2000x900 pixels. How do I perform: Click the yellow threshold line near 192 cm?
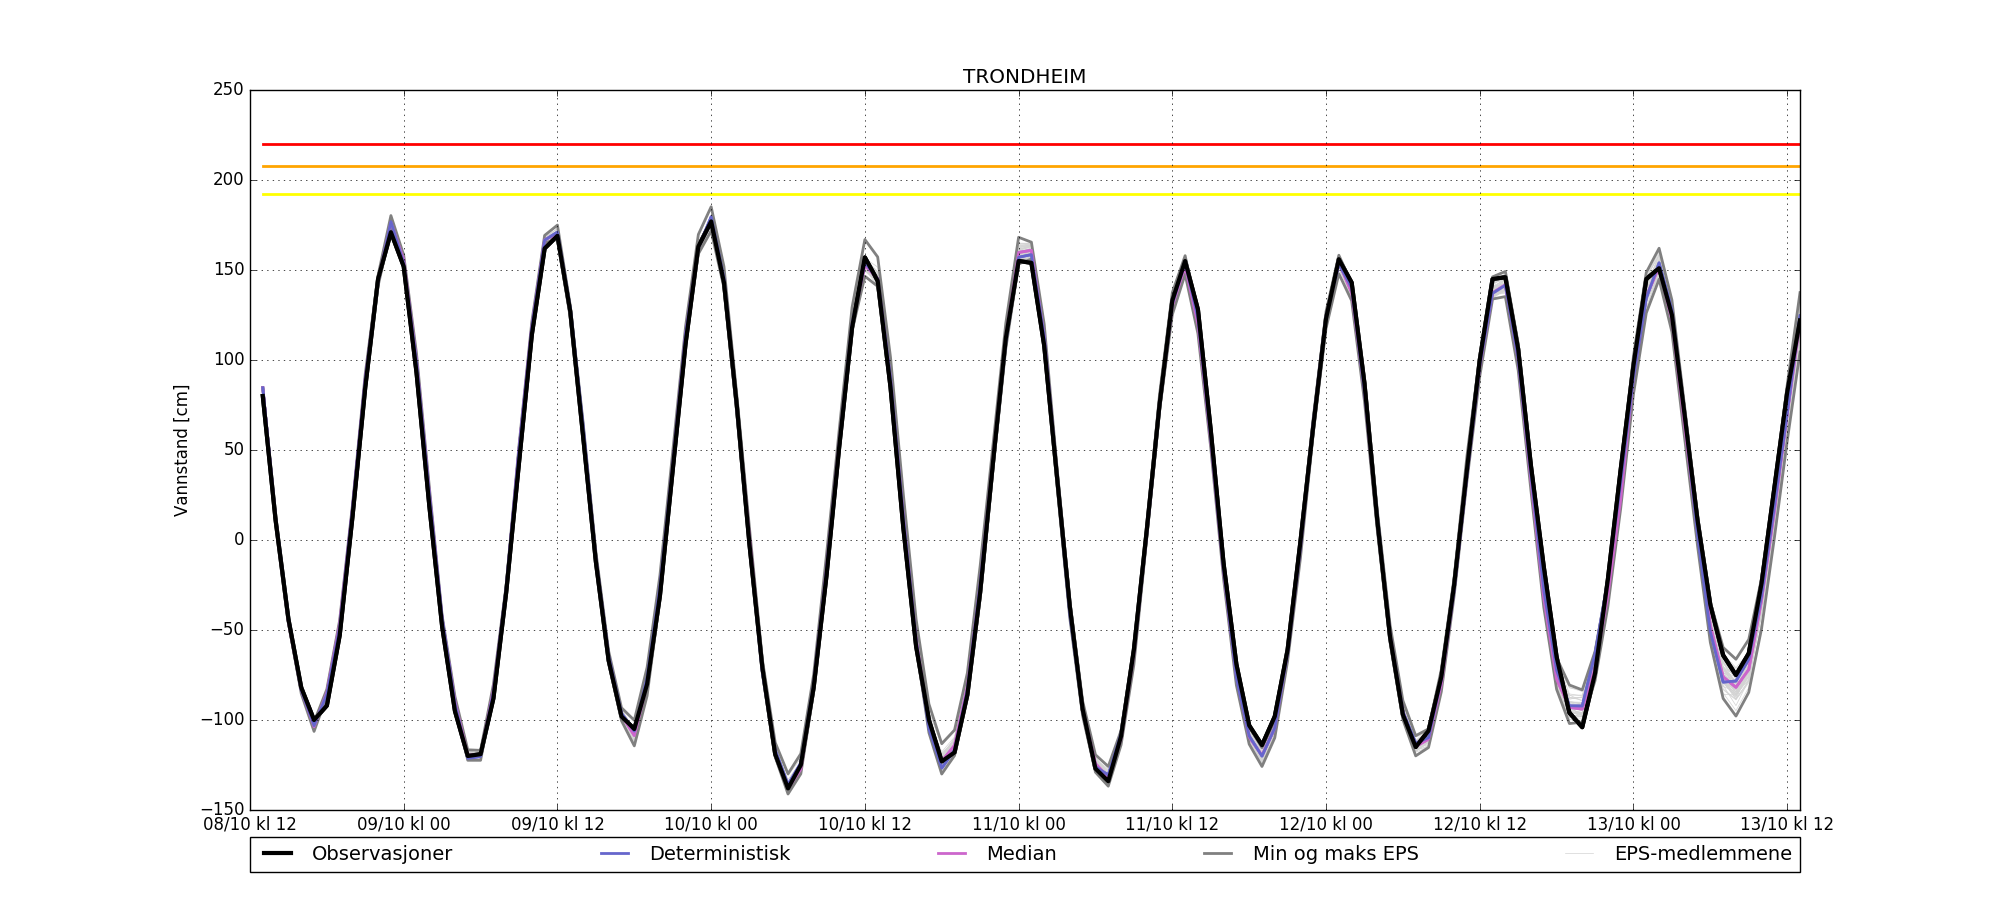pyautogui.click(x=1030, y=194)
